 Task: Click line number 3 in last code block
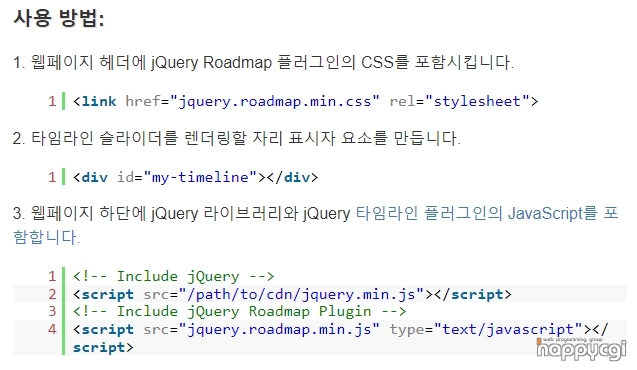(x=52, y=312)
